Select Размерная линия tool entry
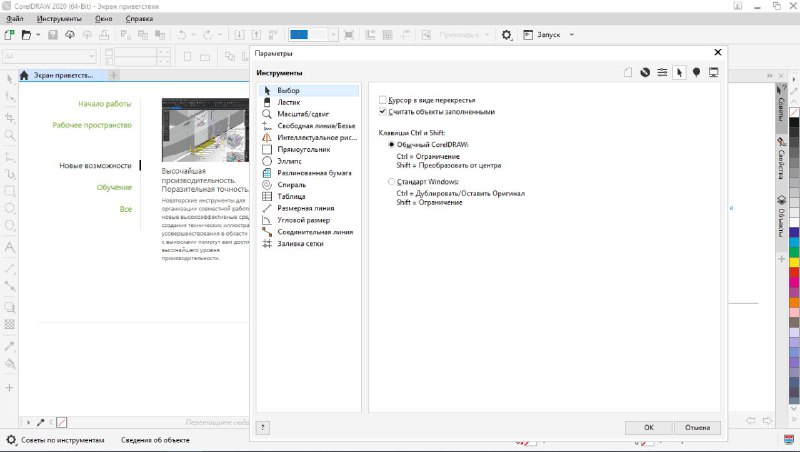This screenshot has height=452, width=800. pos(309,208)
